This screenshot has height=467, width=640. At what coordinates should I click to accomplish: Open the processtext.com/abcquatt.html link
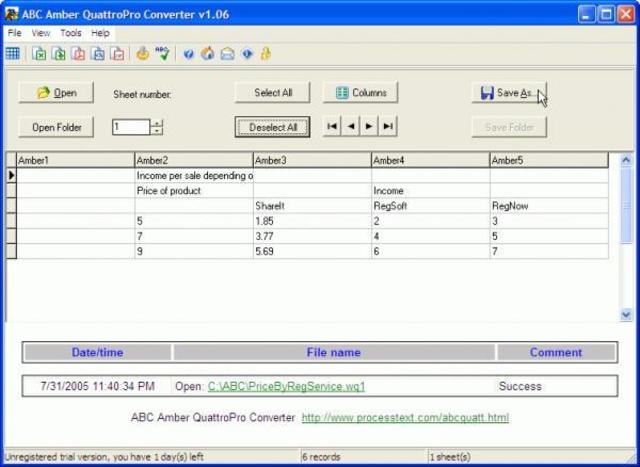(405, 418)
